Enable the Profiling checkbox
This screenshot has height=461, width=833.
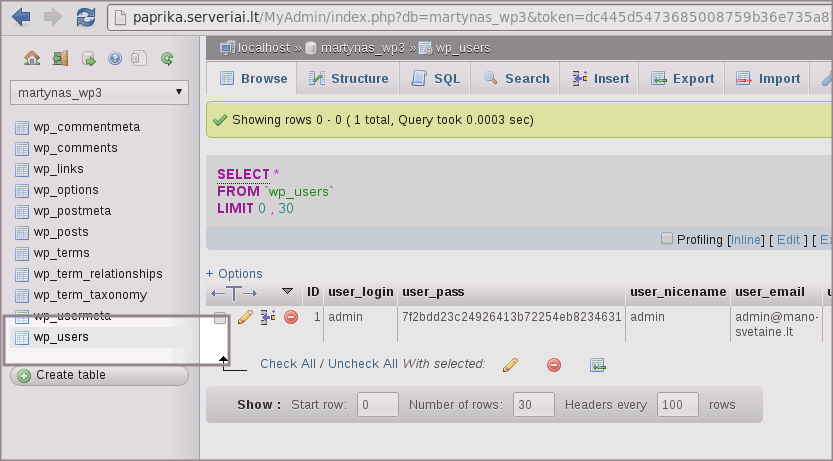[667, 239]
